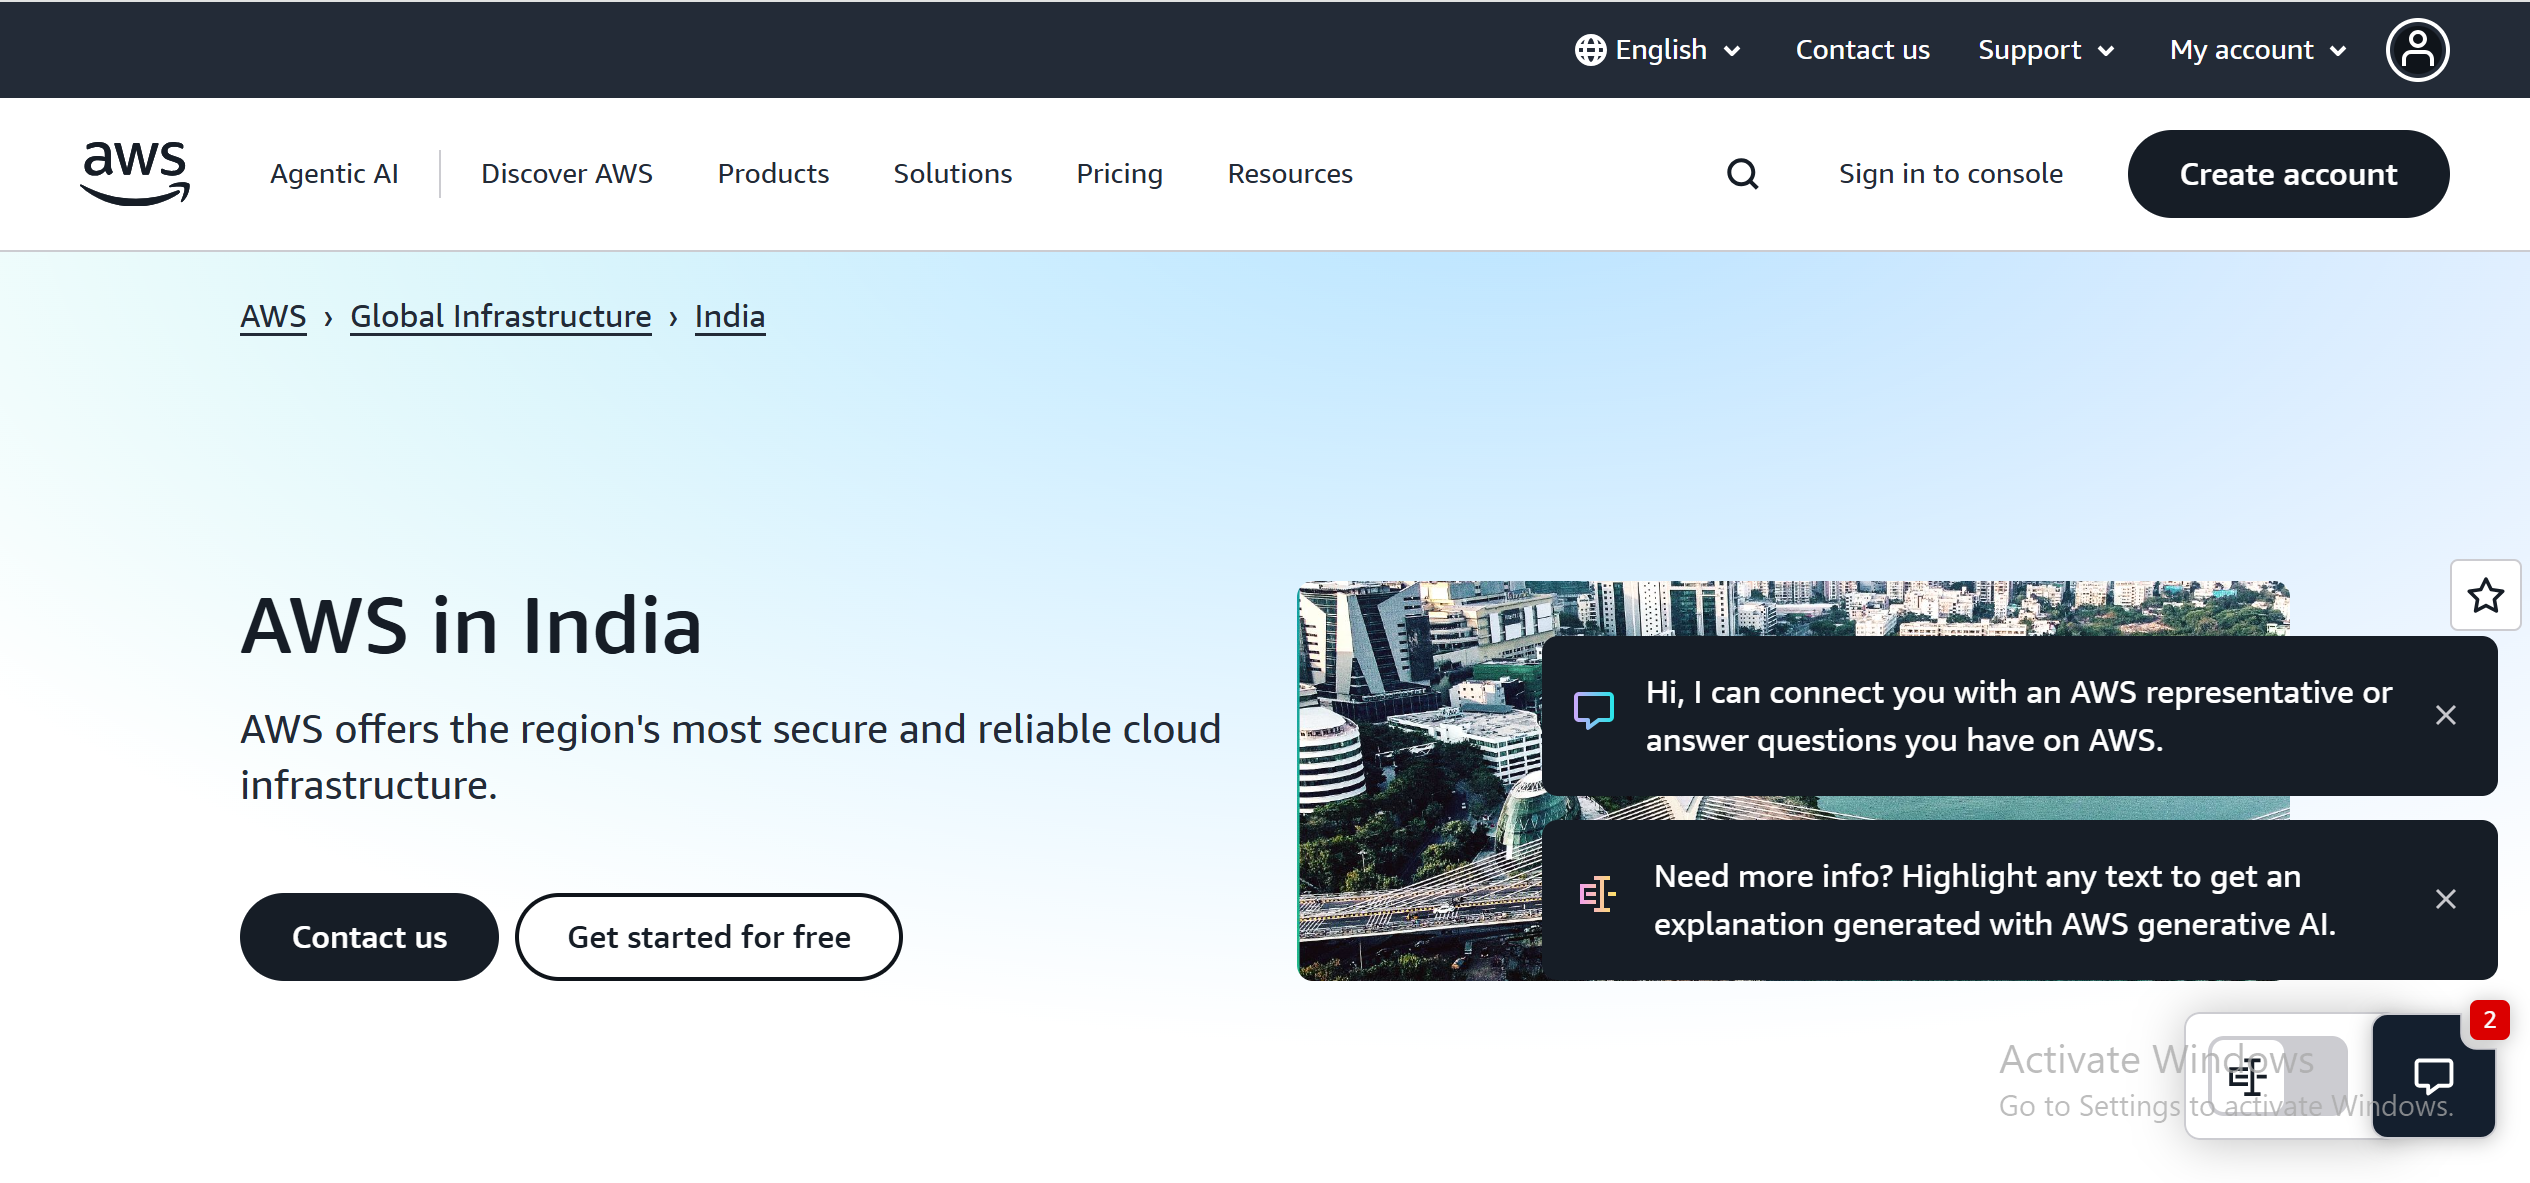Viewport: 2530px width, 1183px height.
Task: Expand the Support dropdown
Action: 2046,50
